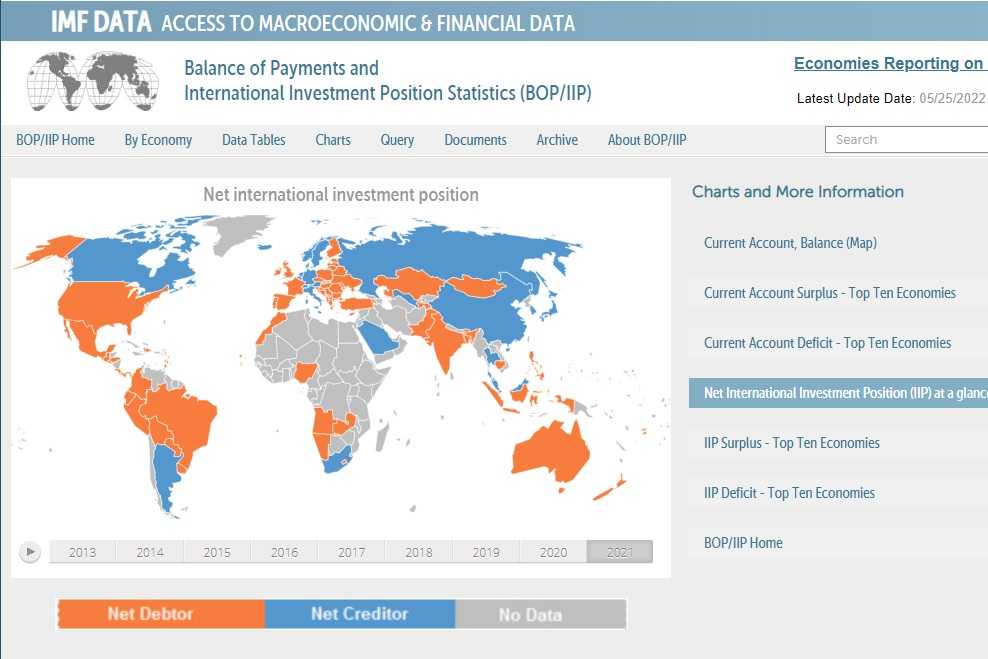Screen dimensions: 988x659
Task: Go to the Charts menu item
Action: tap(333, 140)
